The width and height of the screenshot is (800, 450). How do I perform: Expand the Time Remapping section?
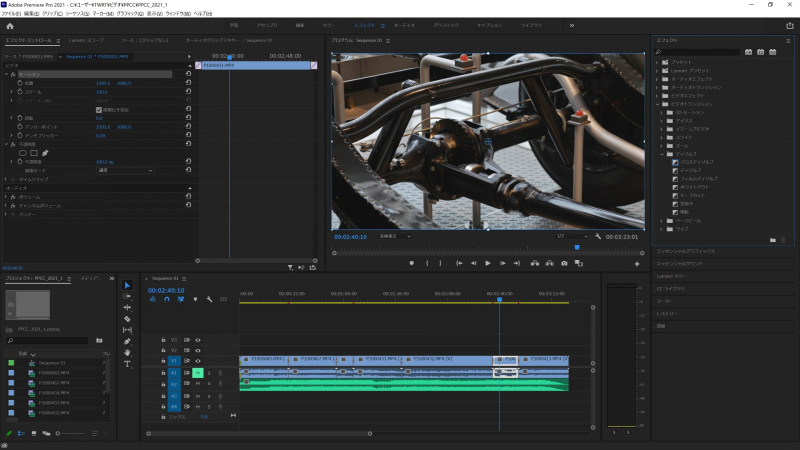(x=7, y=180)
